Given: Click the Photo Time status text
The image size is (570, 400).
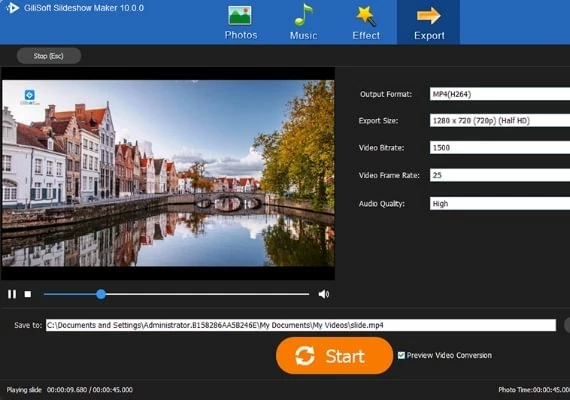Looking at the screenshot, I should pos(534,390).
